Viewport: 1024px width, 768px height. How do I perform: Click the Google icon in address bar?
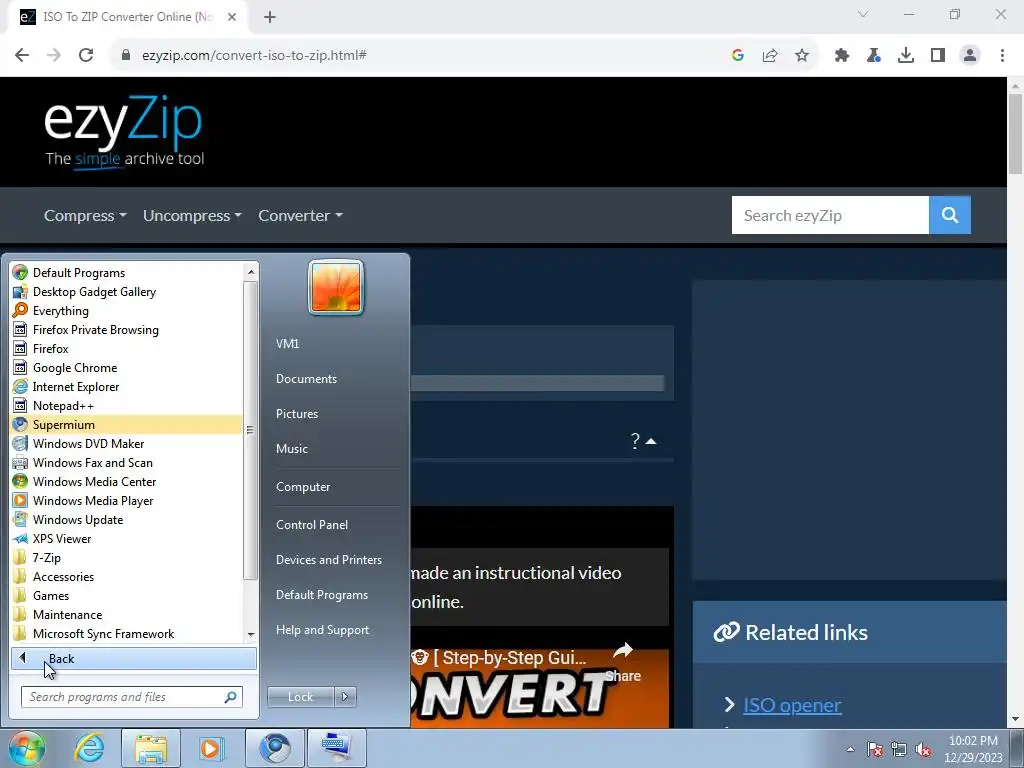[738, 56]
